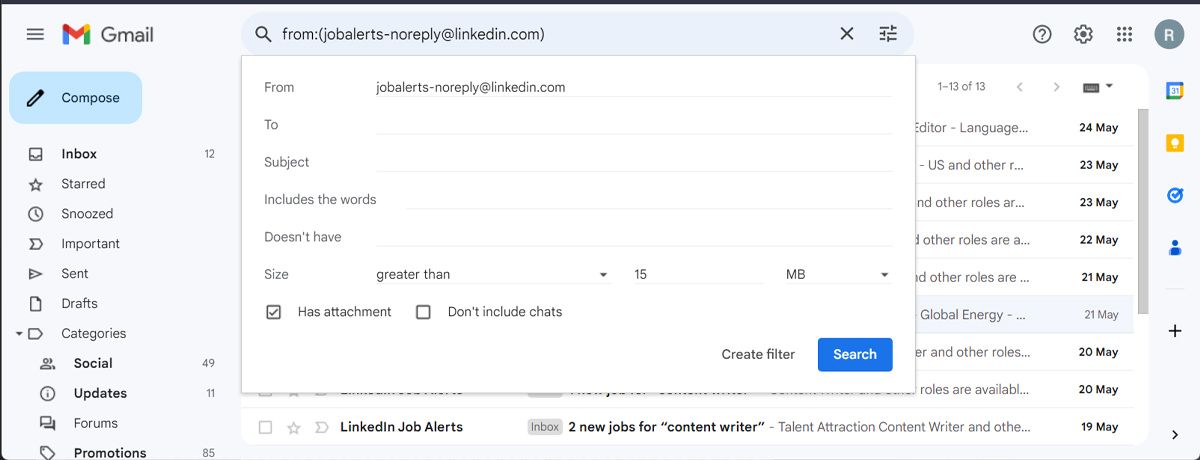
Task: Go to older page arrow
Action: 1056,87
